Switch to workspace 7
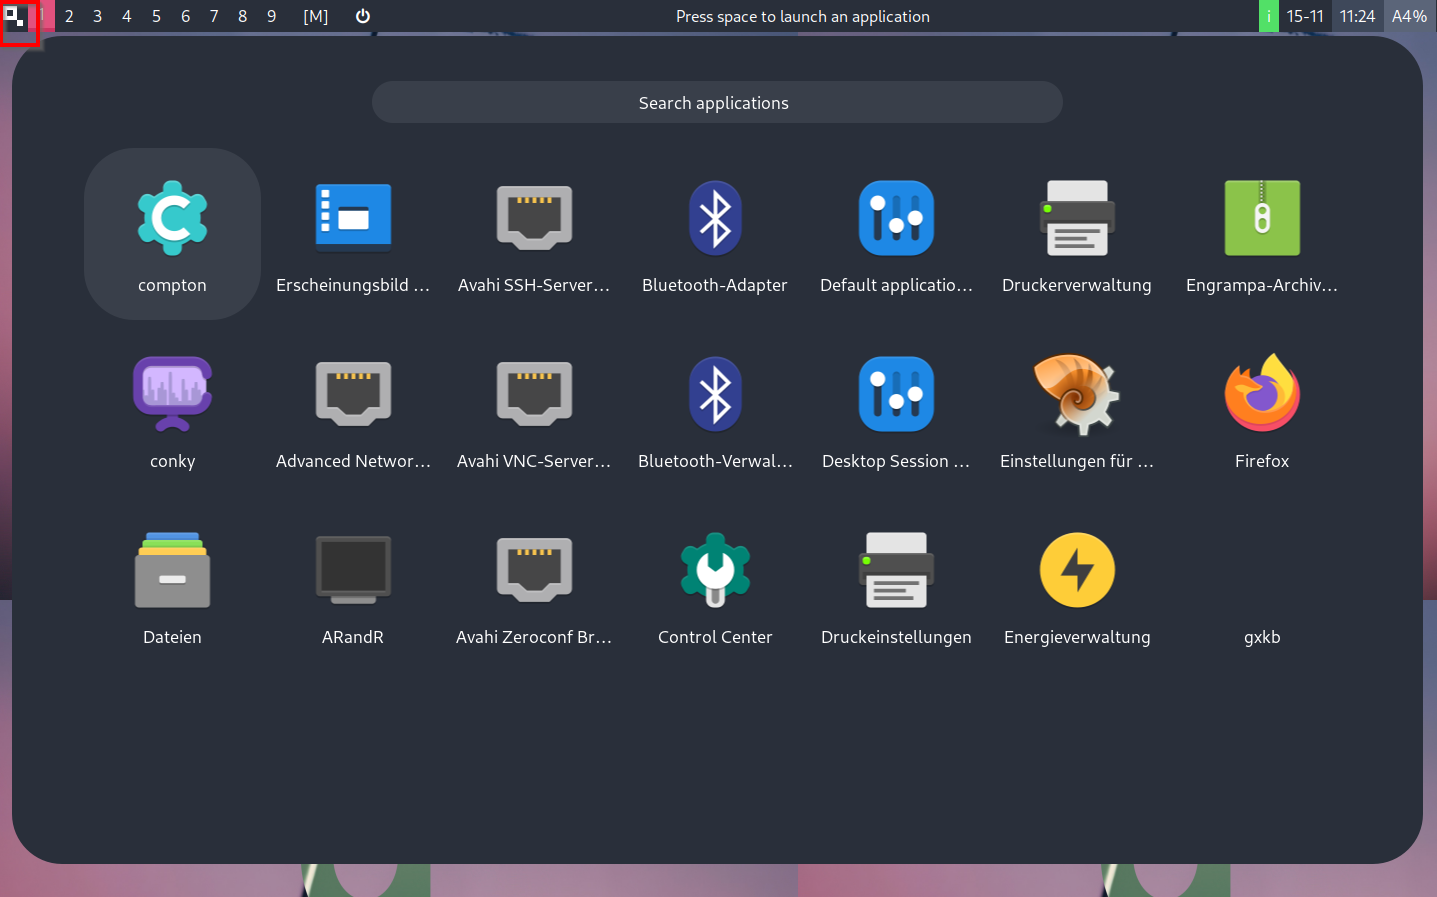1437x897 pixels. click(x=214, y=16)
